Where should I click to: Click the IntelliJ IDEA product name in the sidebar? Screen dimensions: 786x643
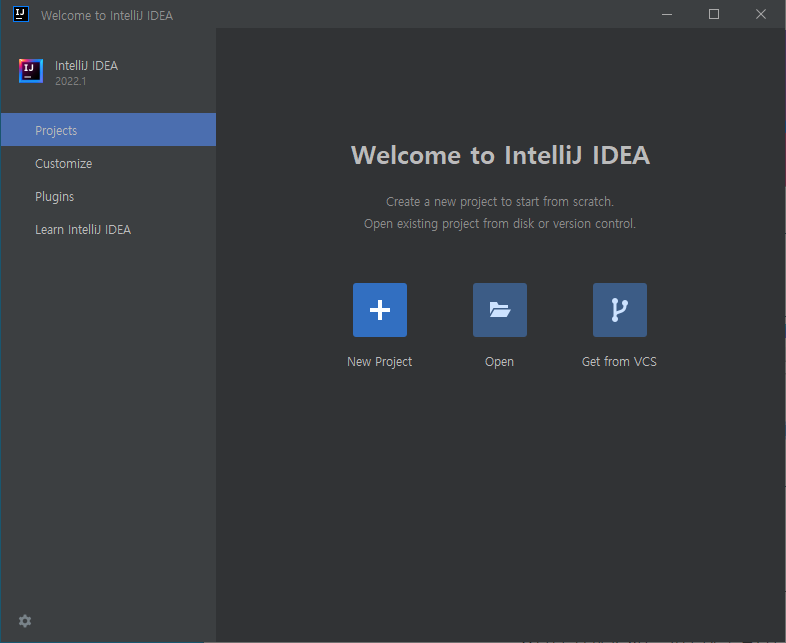coord(86,66)
